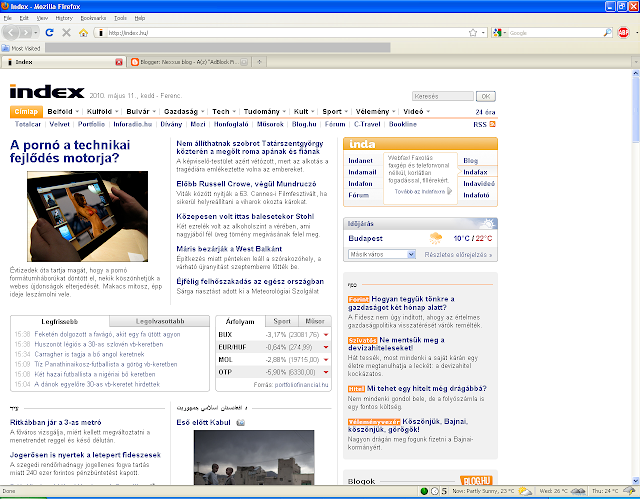The width and height of the screenshot is (640, 499).
Task: Bookmark the page with the star icon
Action: pyautogui.click(x=473, y=33)
